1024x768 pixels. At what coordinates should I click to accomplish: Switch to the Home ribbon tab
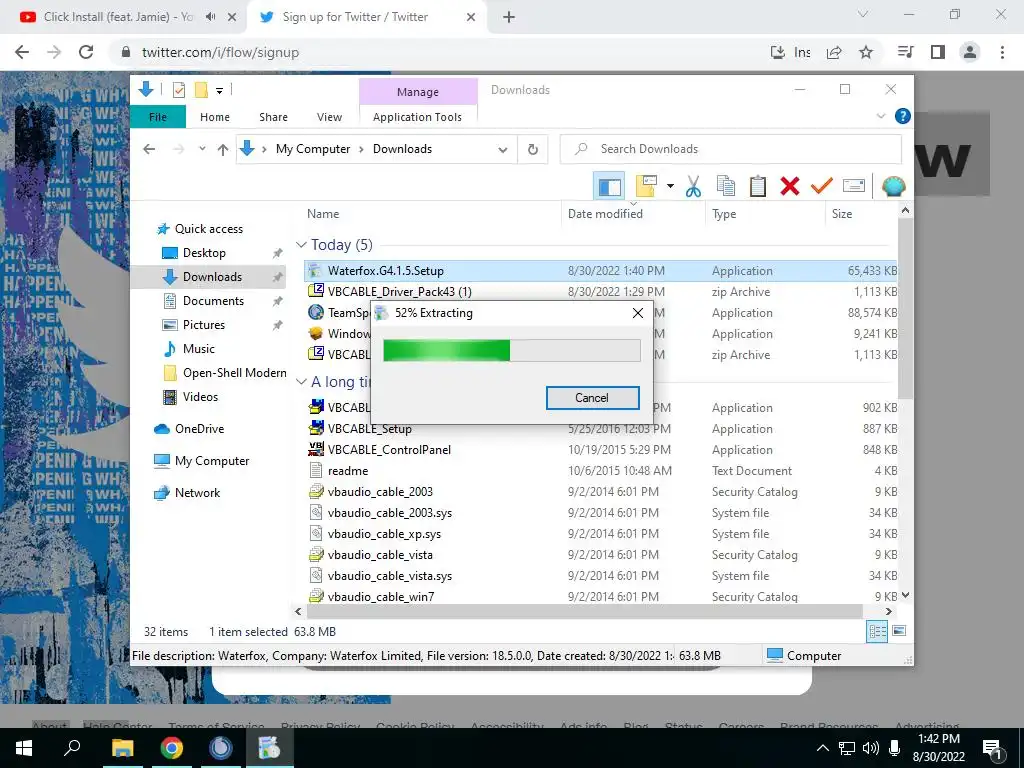pos(215,117)
